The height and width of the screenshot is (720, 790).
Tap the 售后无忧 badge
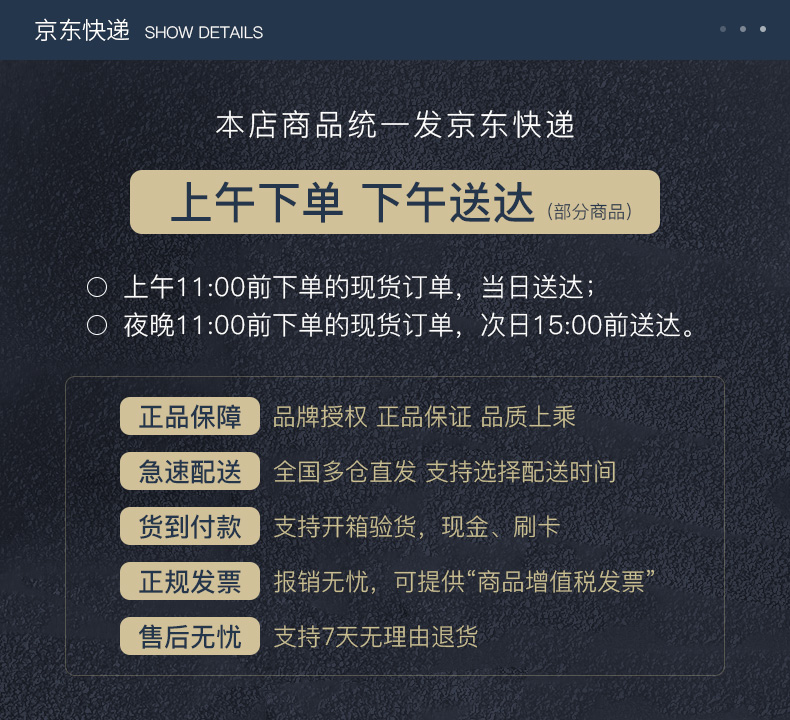pyautogui.click(x=190, y=636)
